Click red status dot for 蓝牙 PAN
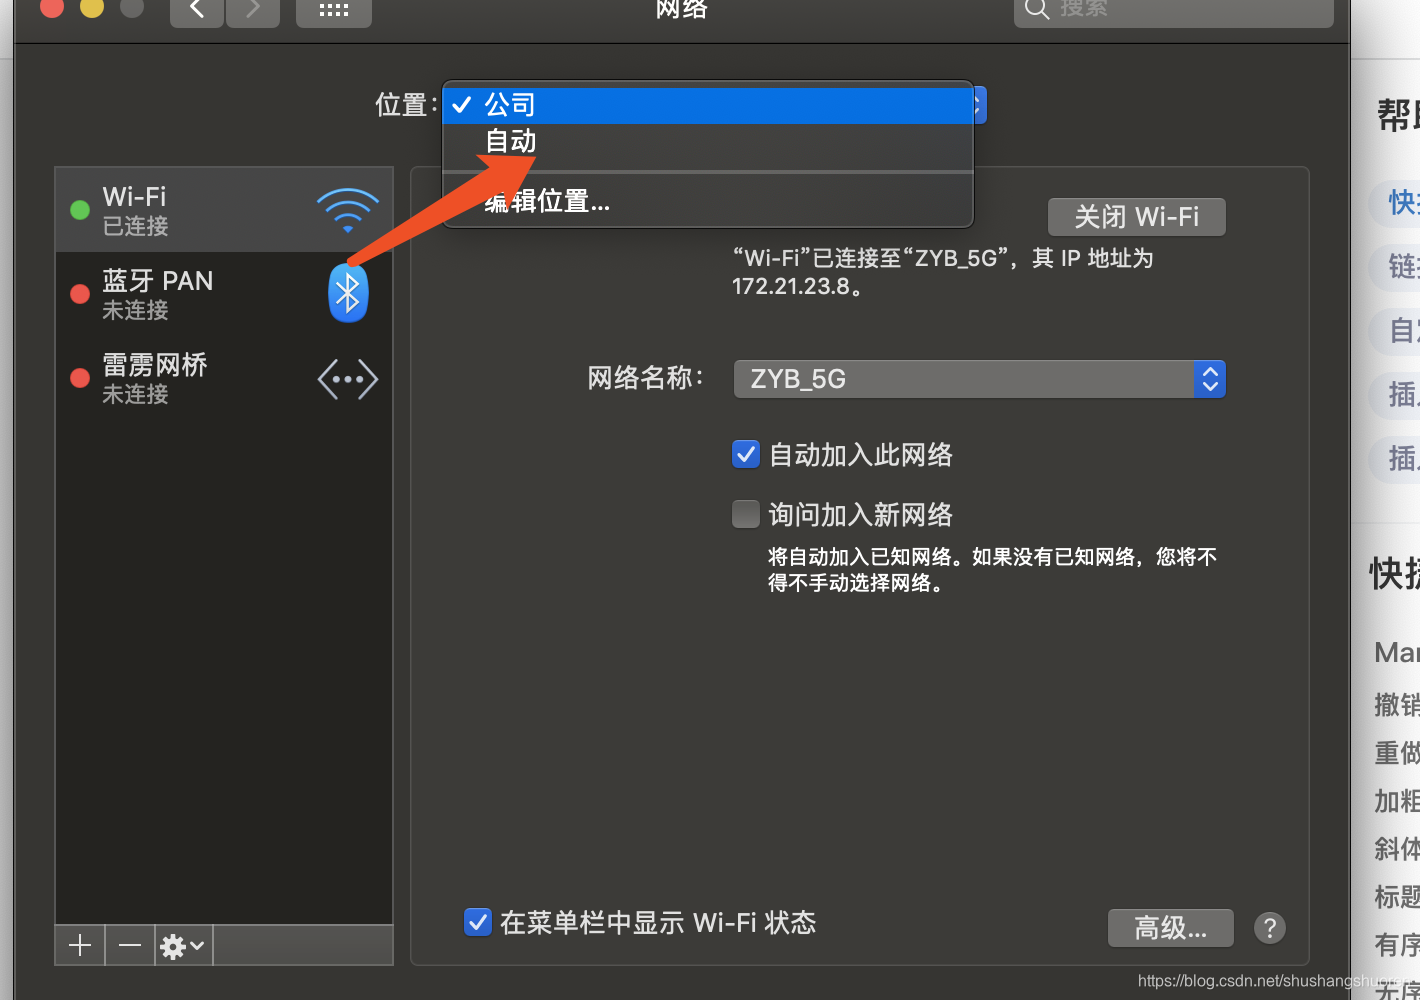Screen dimensions: 1420x1000 pos(80,294)
